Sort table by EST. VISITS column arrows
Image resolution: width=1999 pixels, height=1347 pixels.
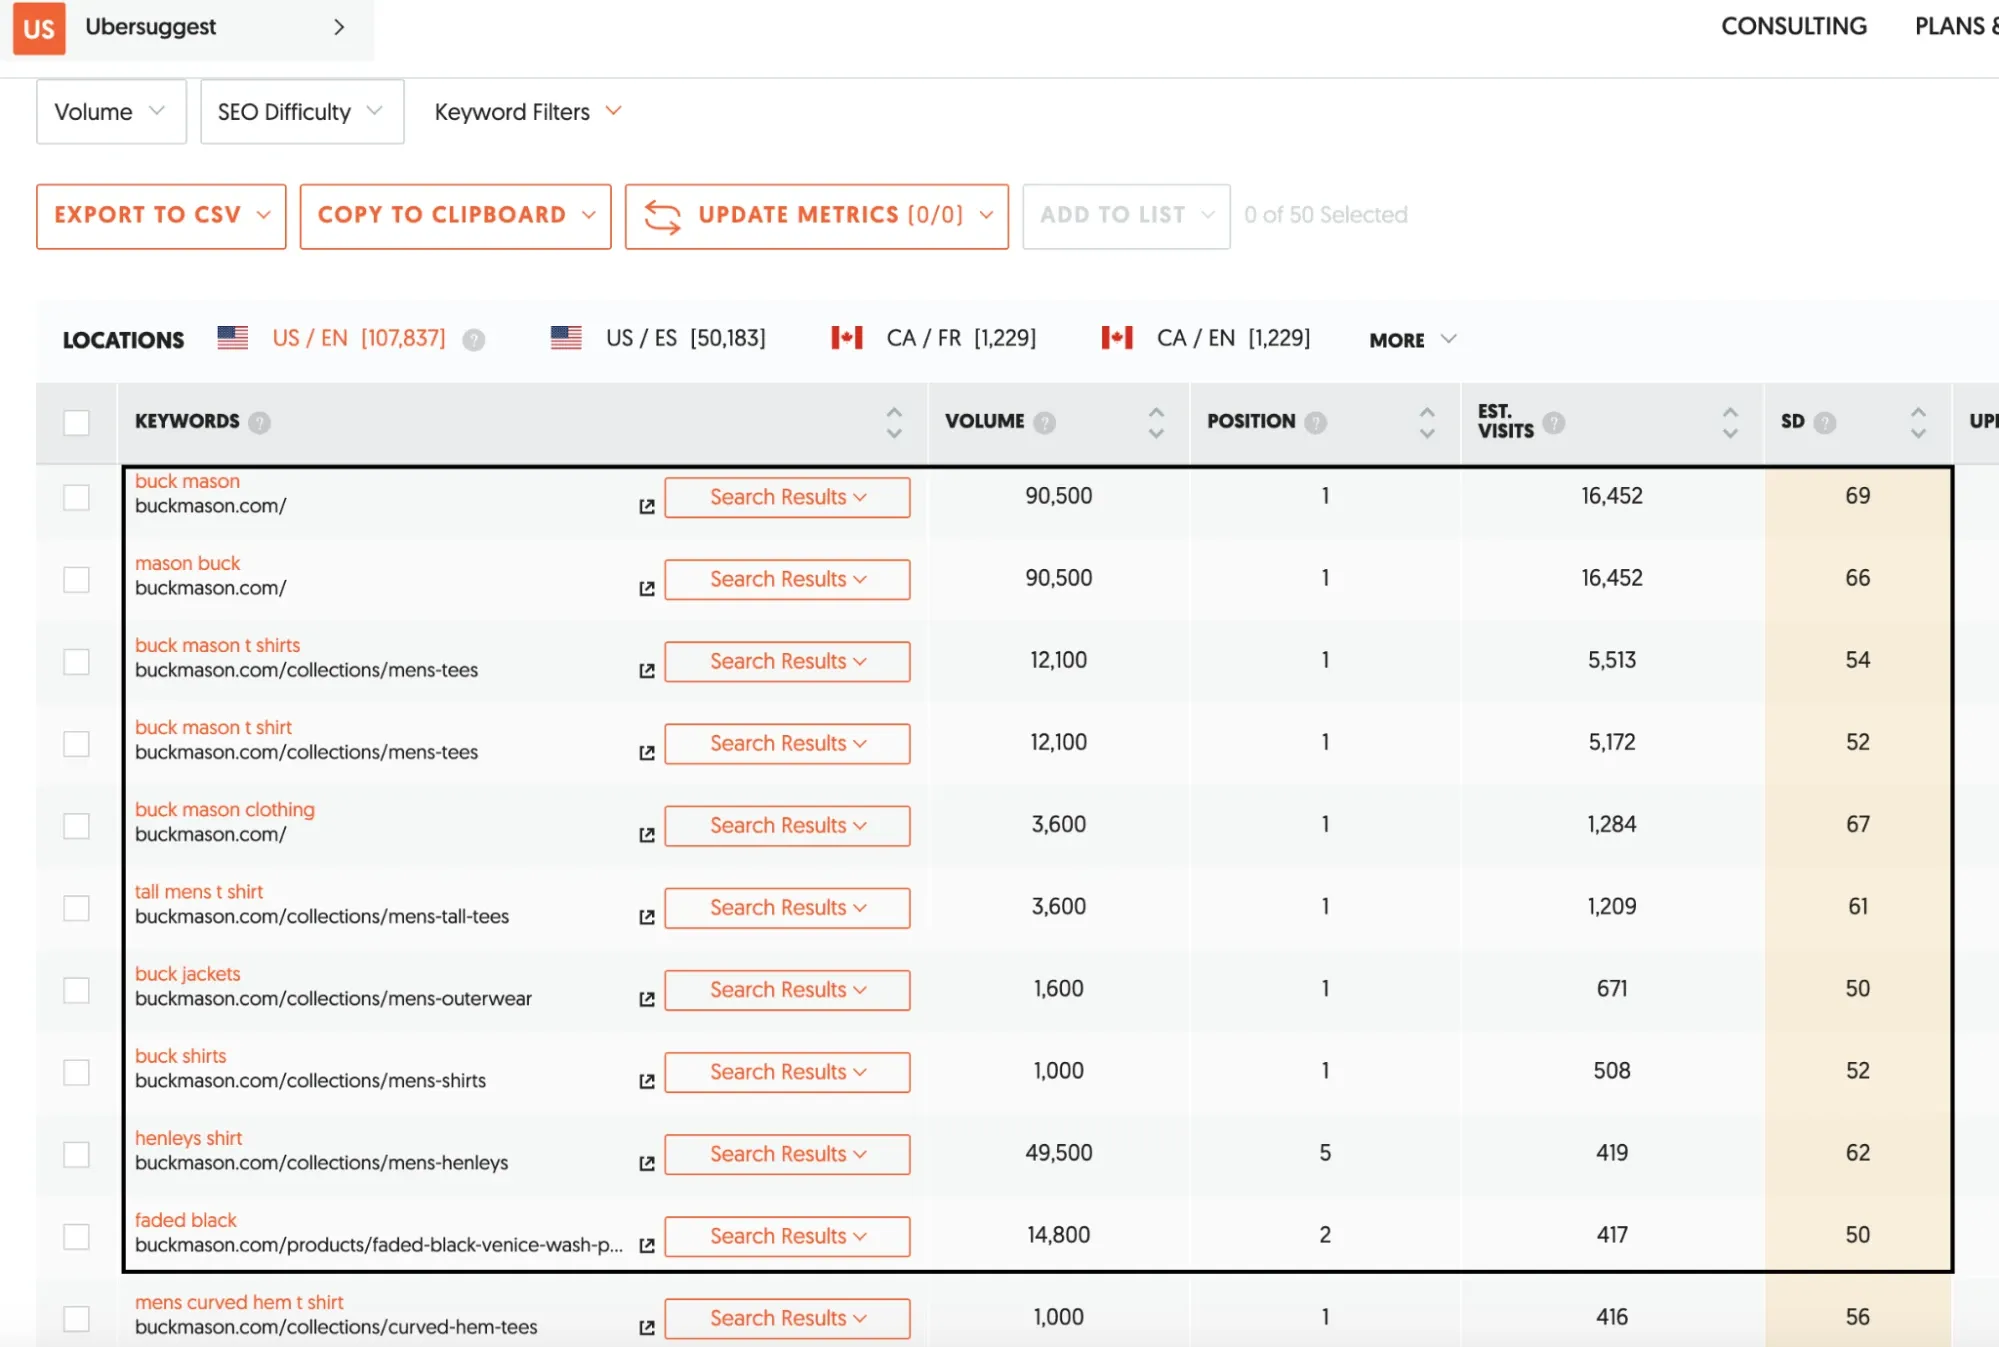(1730, 422)
